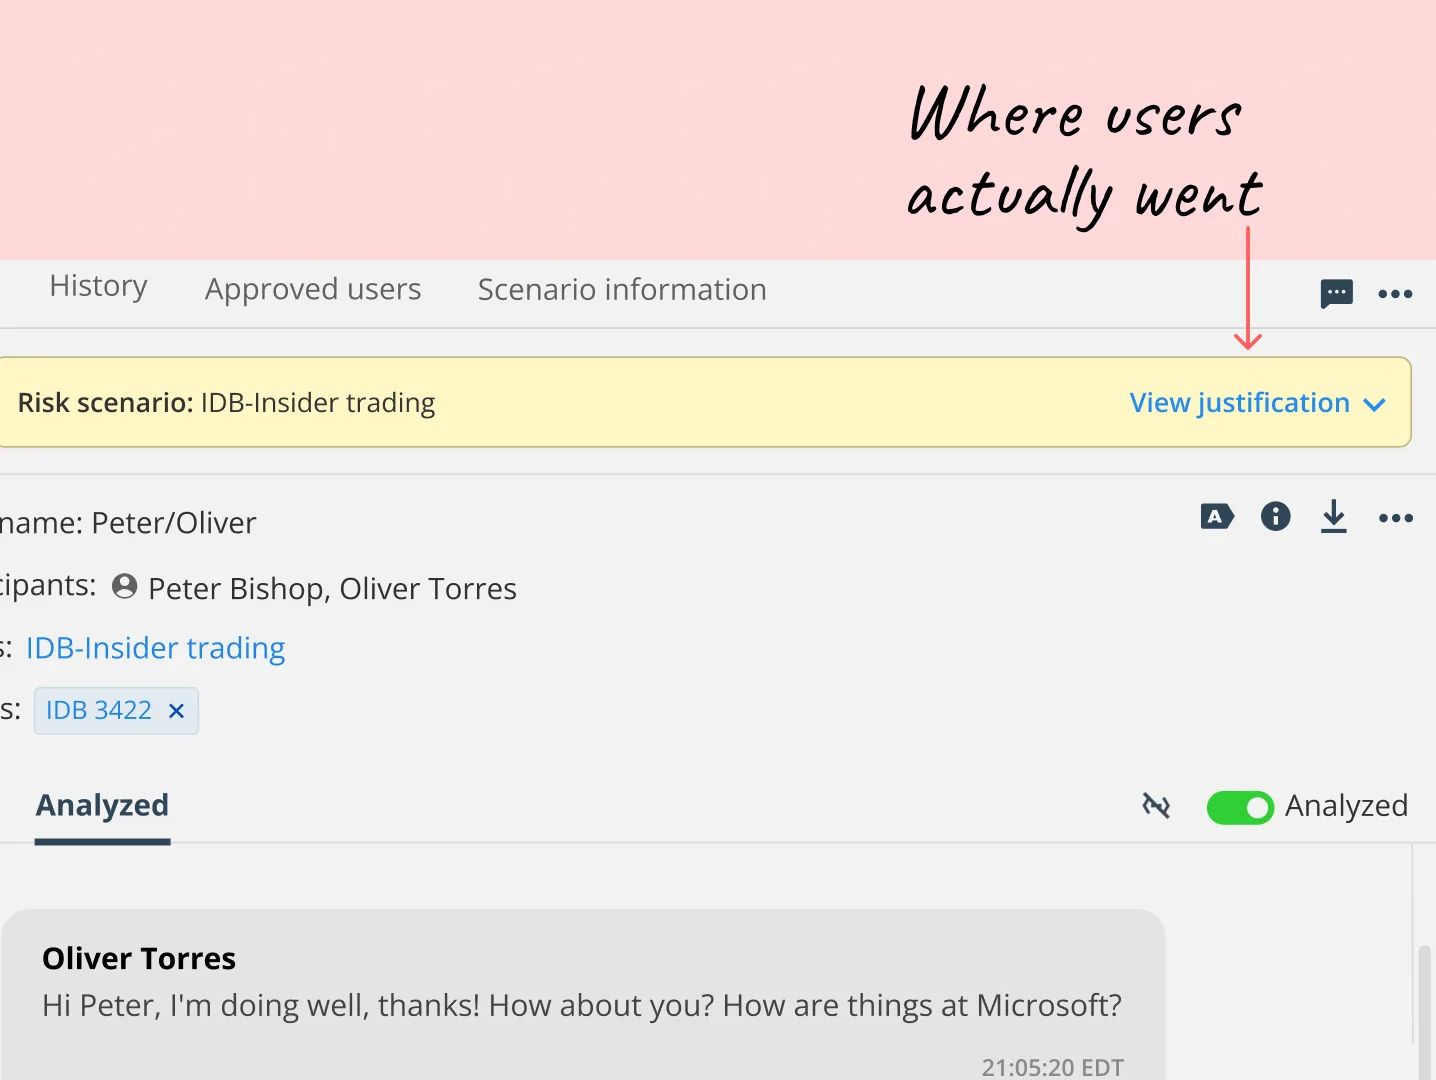1436x1080 pixels.
Task: Click the Risk scenario banner
Action: tap(600, 402)
